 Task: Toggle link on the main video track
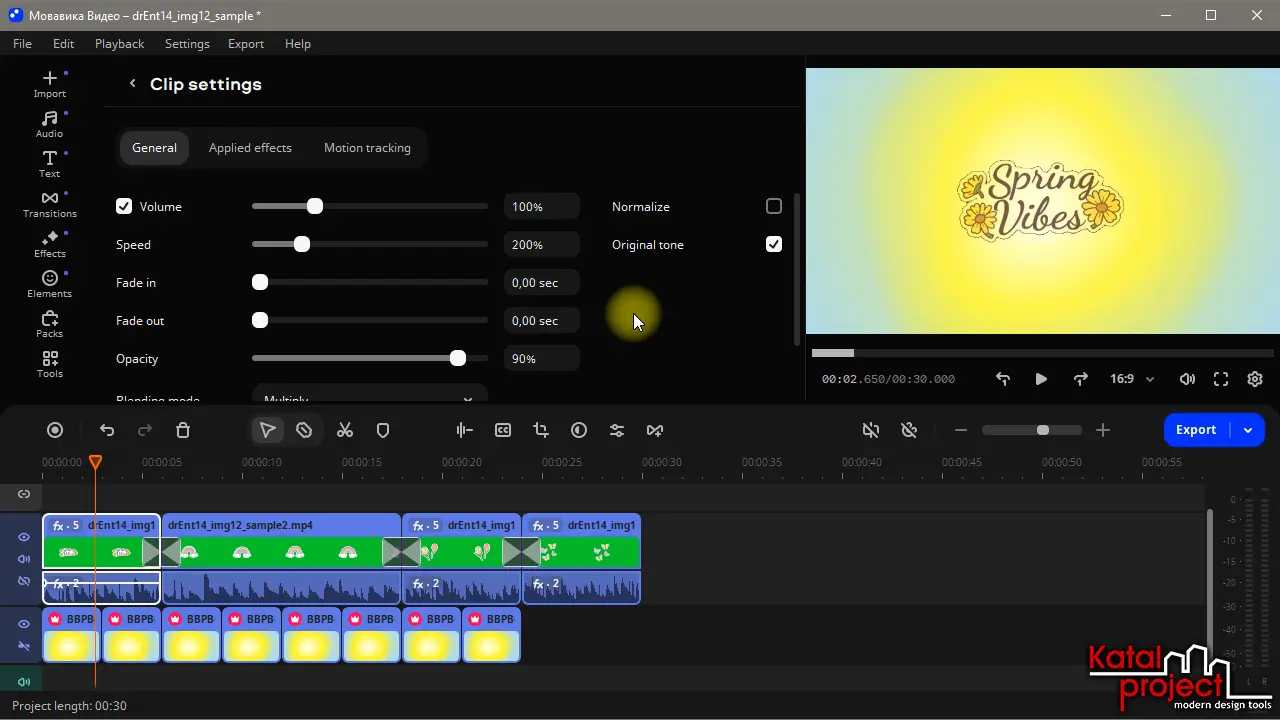(24, 581)
